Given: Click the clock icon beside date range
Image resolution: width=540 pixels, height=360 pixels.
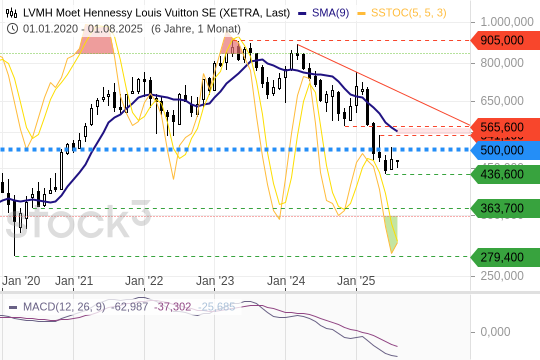Looking at the screenshot, I should point(12,29).
